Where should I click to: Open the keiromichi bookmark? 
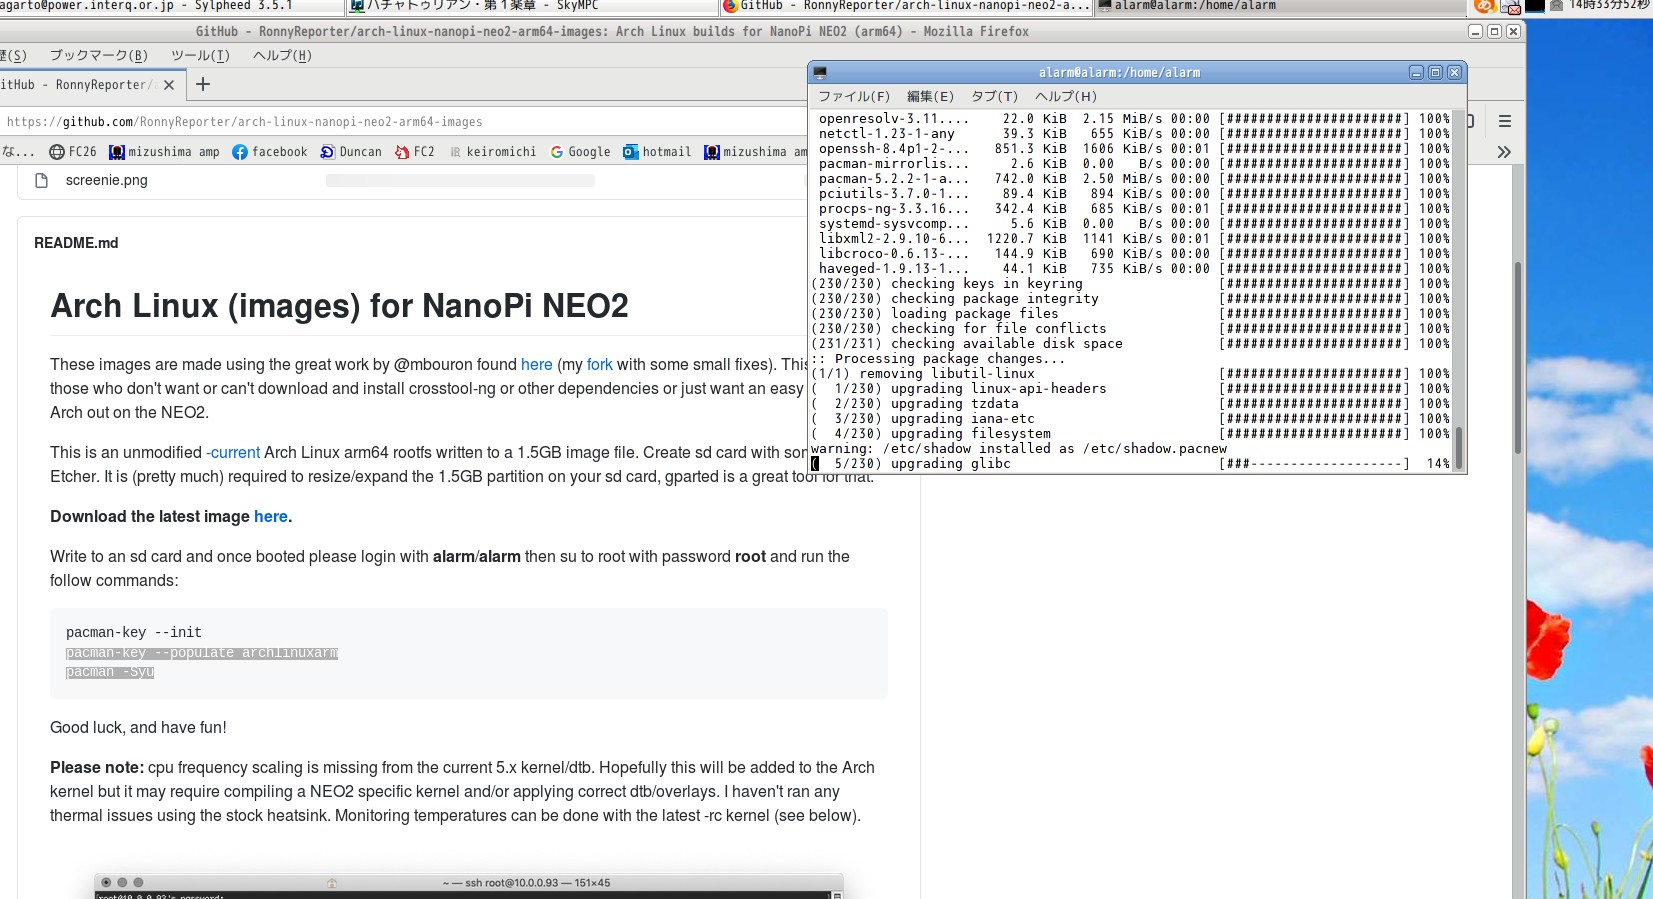pos(492,152)
